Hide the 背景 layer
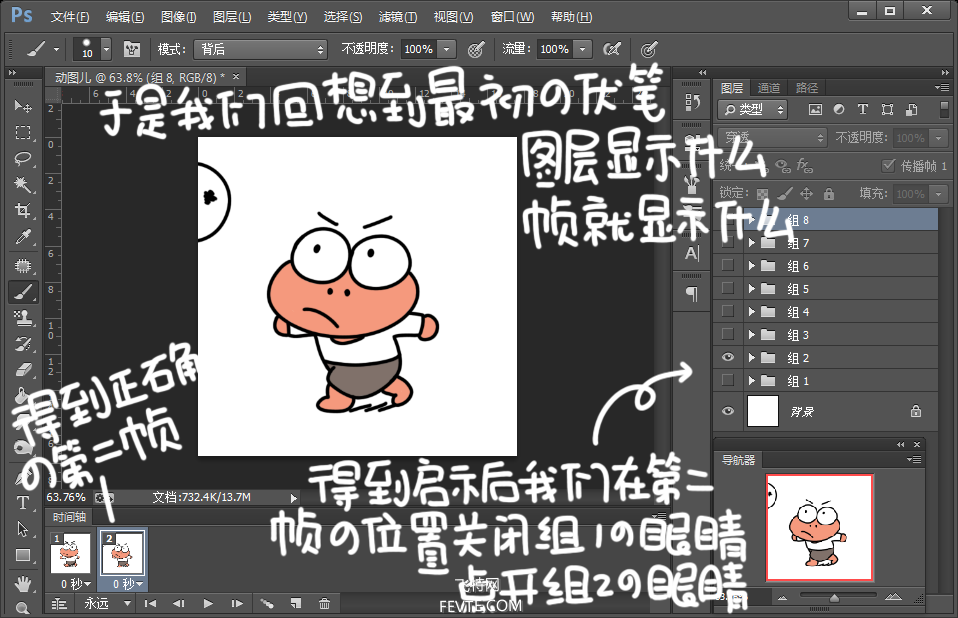 click(x=728, y=411)
